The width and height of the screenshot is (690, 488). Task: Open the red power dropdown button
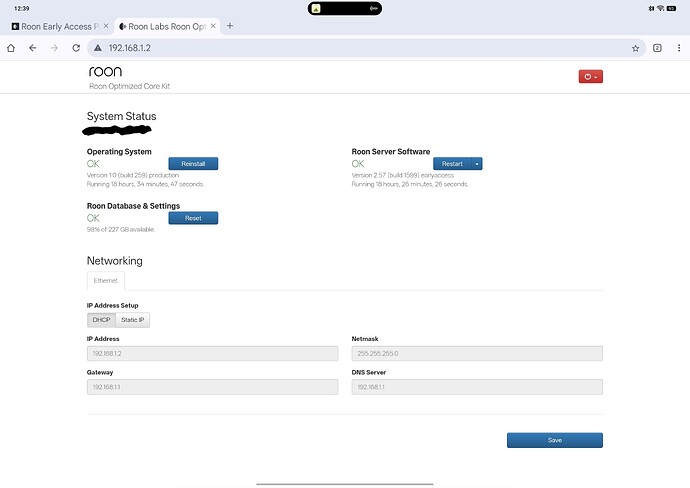coord(590,76)
